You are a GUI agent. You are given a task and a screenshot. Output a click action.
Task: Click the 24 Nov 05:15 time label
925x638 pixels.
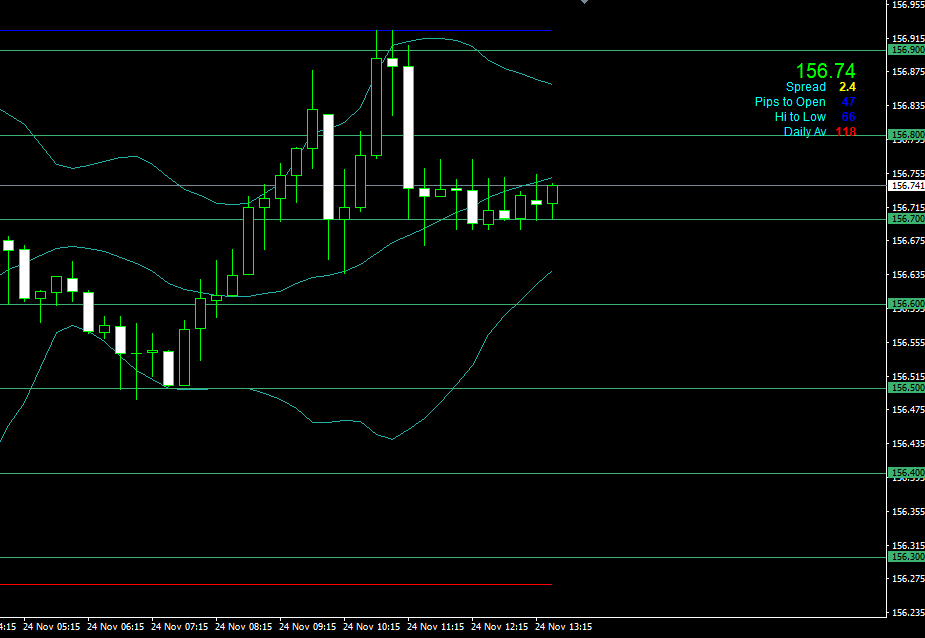point(54,627)
